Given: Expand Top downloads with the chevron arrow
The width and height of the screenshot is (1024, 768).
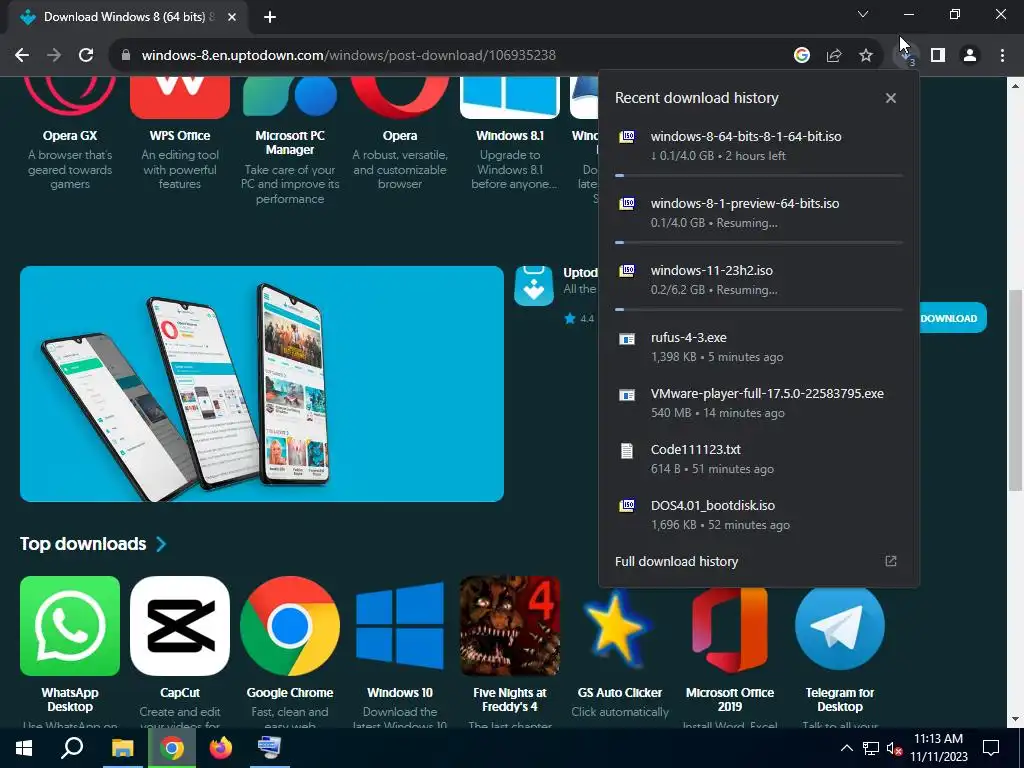Looking at the screenshot, I should coord(161,544).
